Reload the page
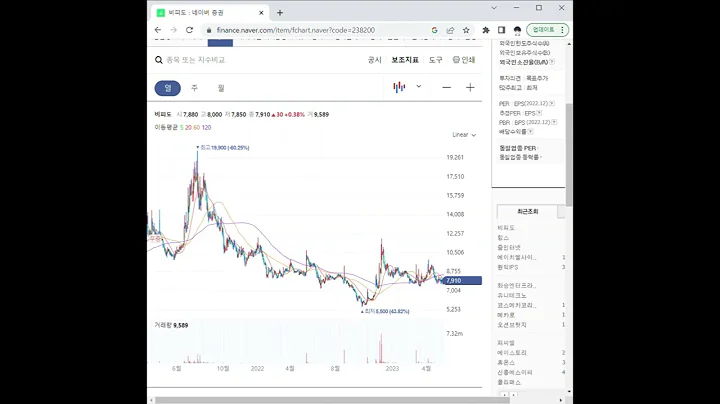720x404 pixels. [189, 30]
